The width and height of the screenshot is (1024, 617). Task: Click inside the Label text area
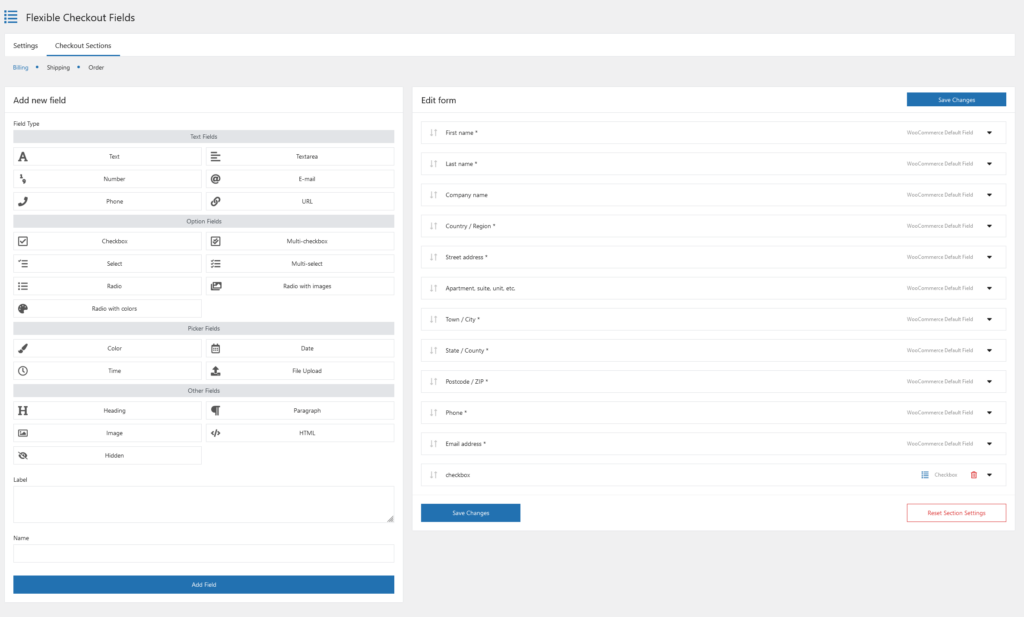point(204,503)
